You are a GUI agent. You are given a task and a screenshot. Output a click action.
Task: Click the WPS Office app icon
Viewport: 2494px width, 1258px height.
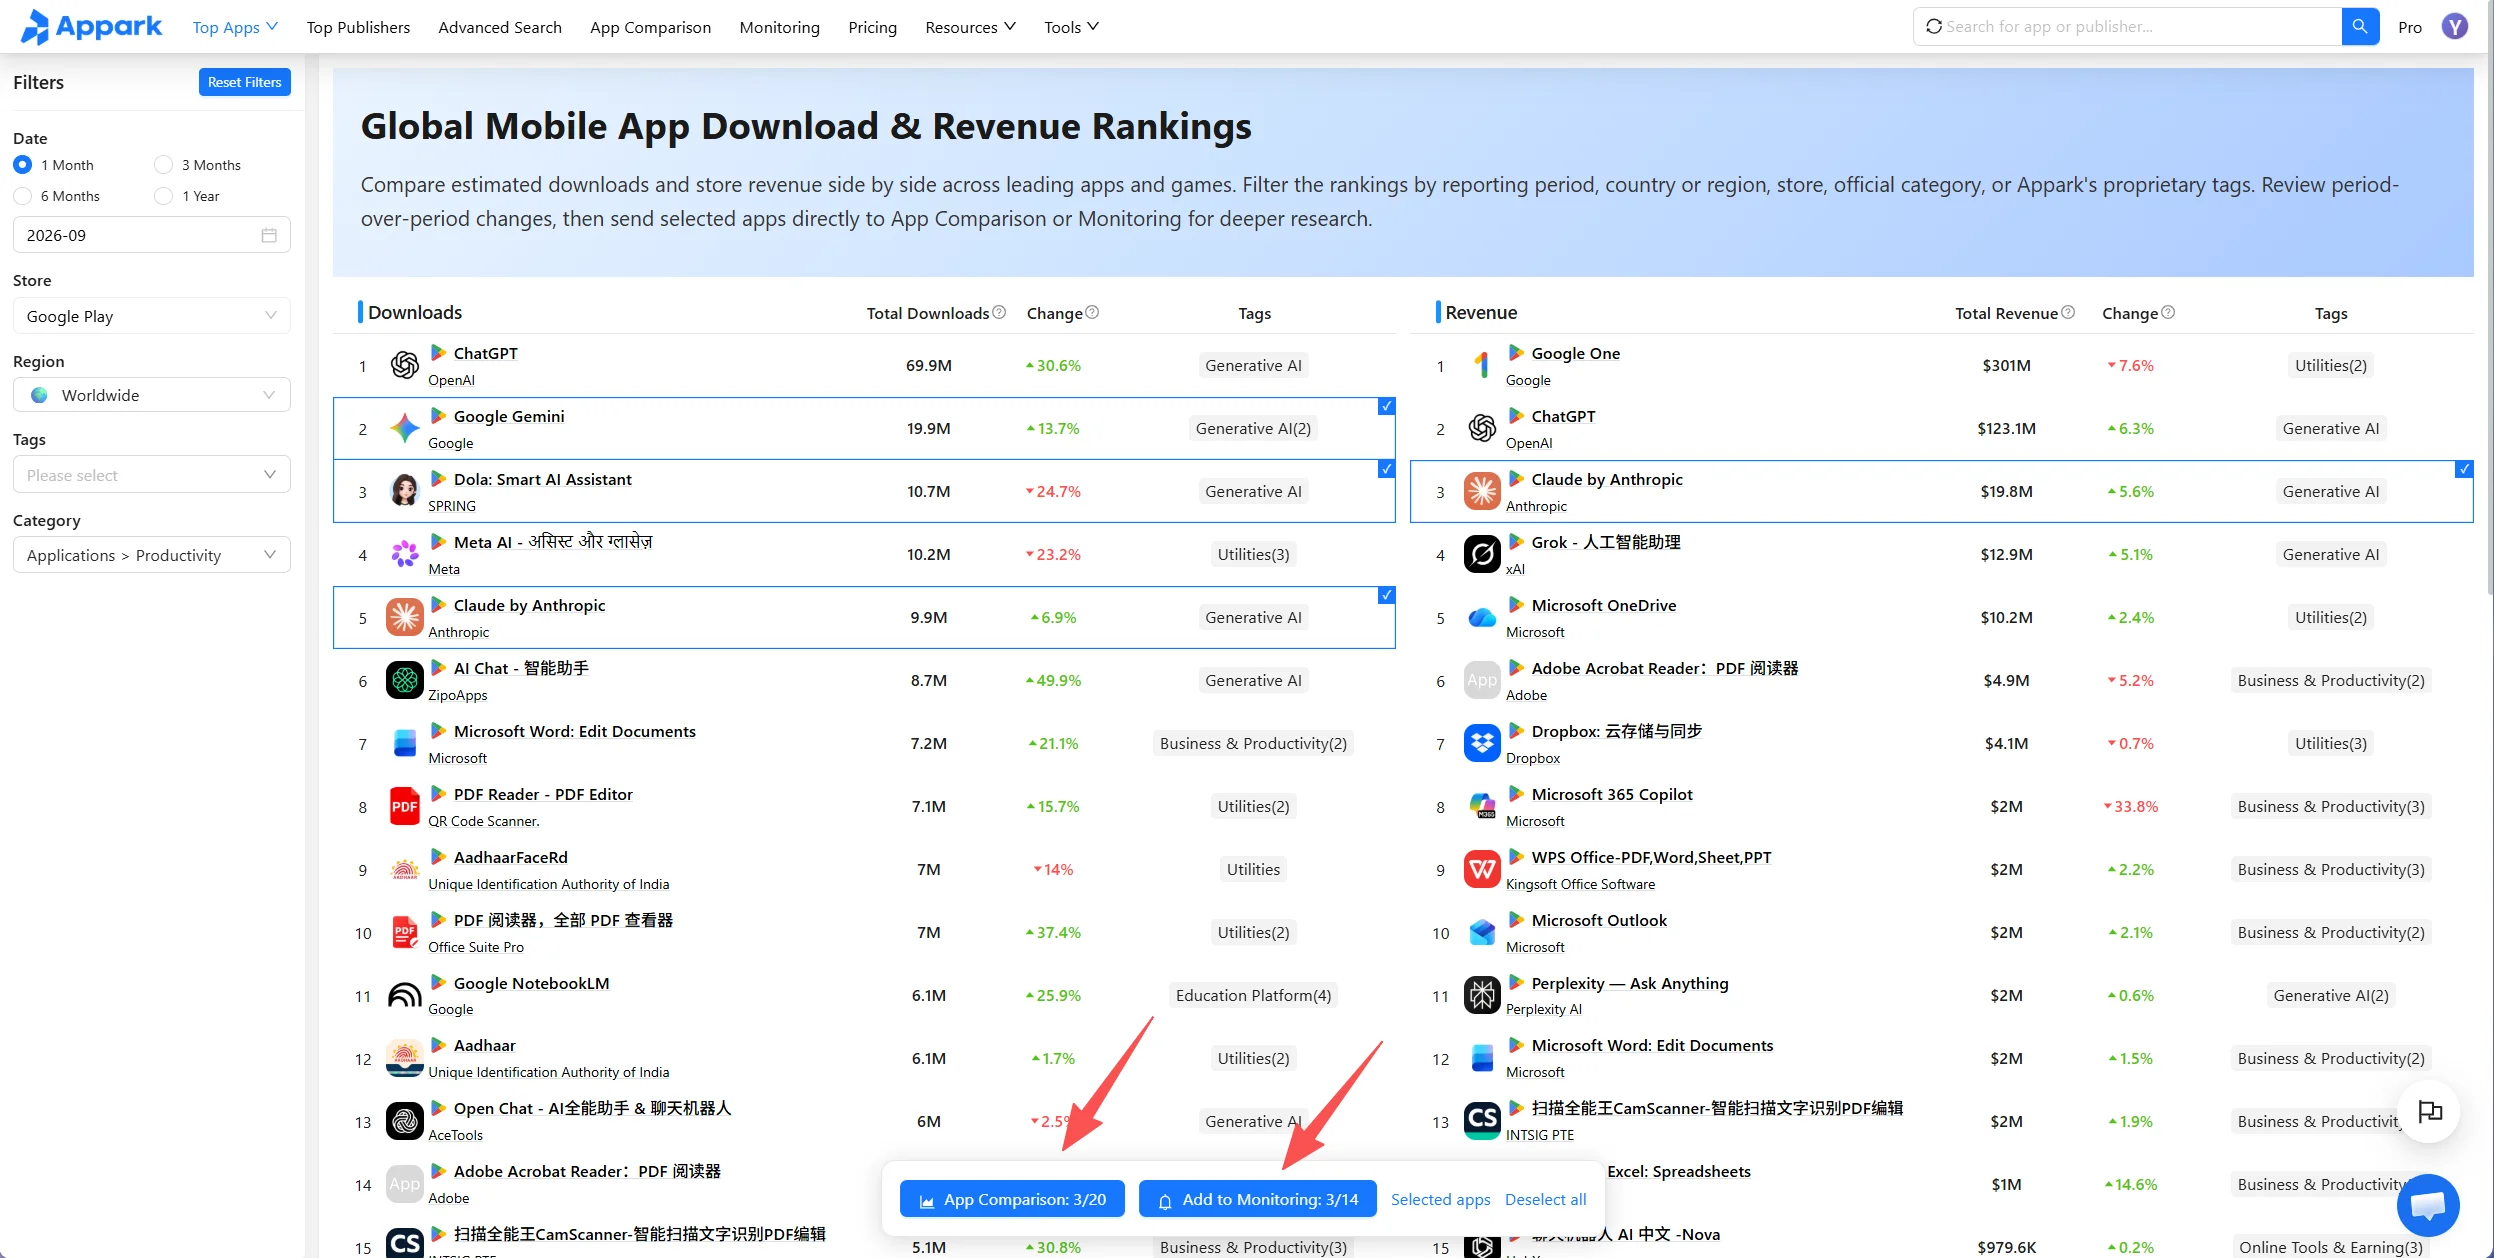coord(1482,869)
